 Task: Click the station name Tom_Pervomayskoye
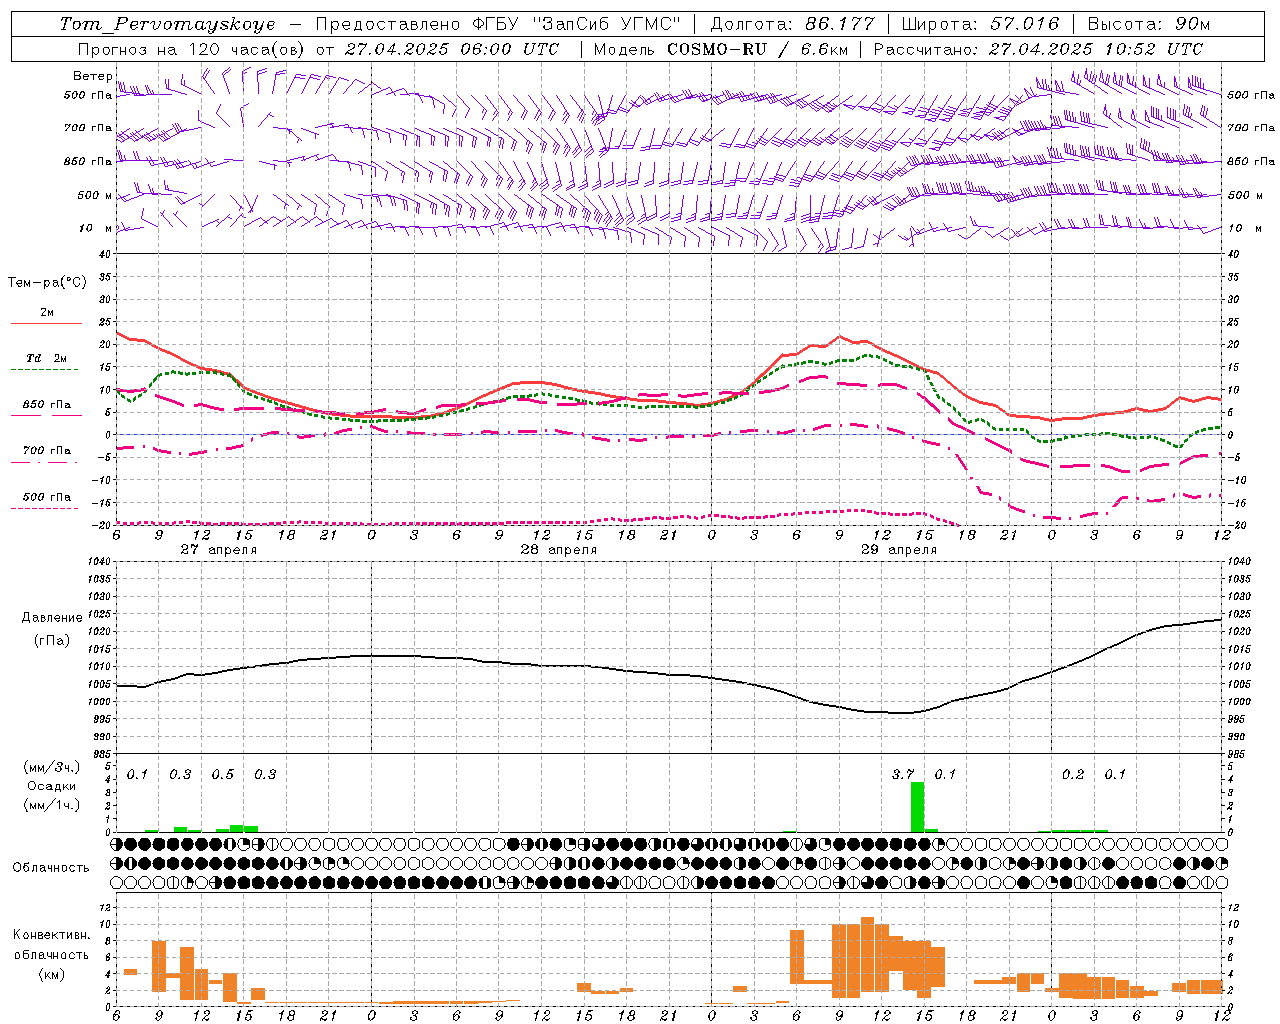click(x=167, y=24)
